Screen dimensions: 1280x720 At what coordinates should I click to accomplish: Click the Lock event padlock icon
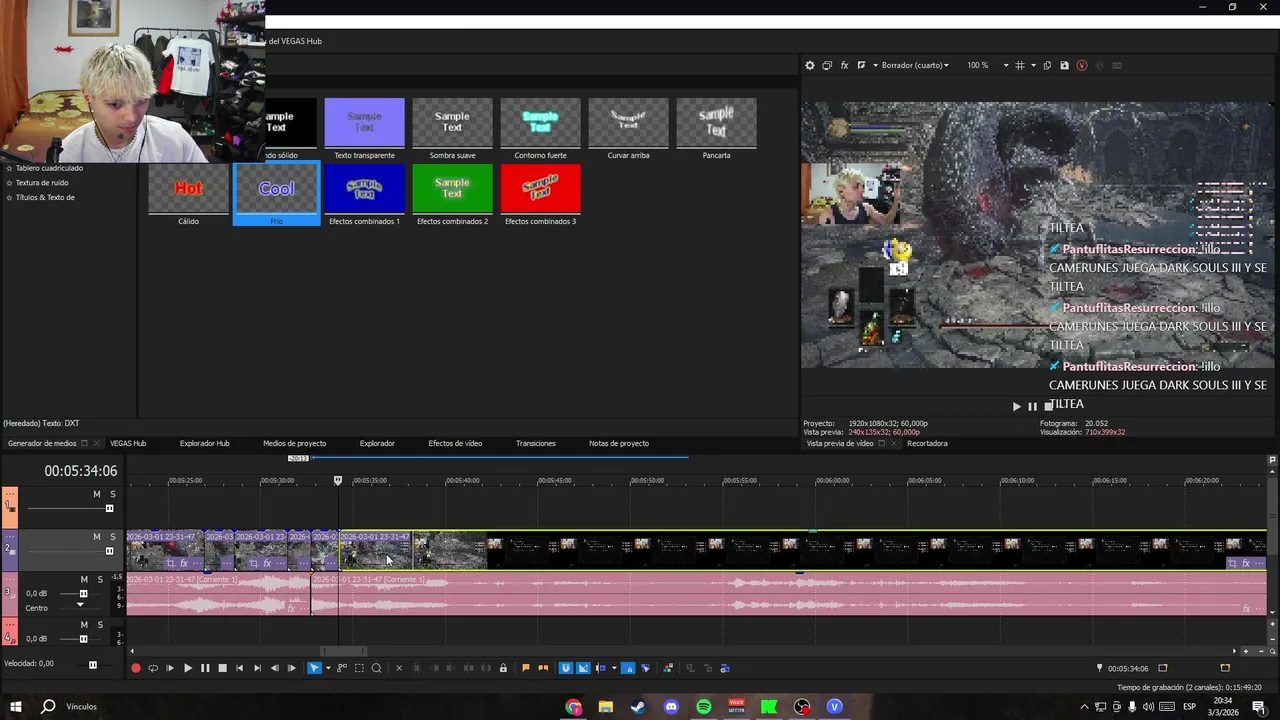[503, 668]
